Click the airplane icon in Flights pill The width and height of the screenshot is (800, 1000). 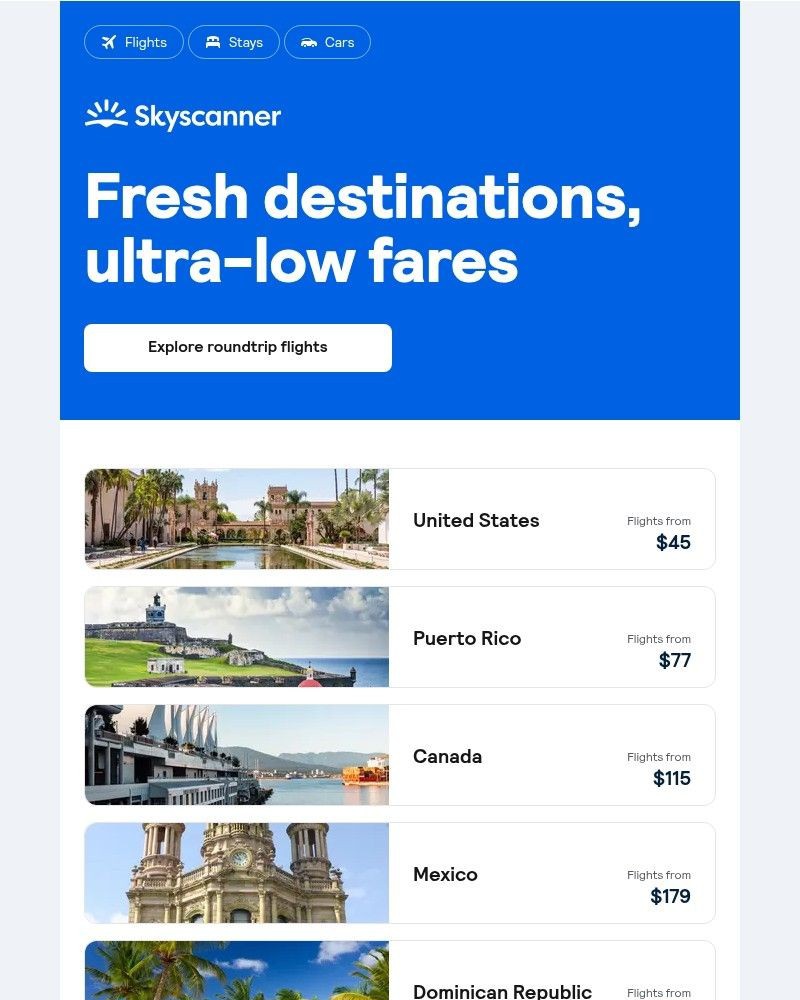(109, 42)
